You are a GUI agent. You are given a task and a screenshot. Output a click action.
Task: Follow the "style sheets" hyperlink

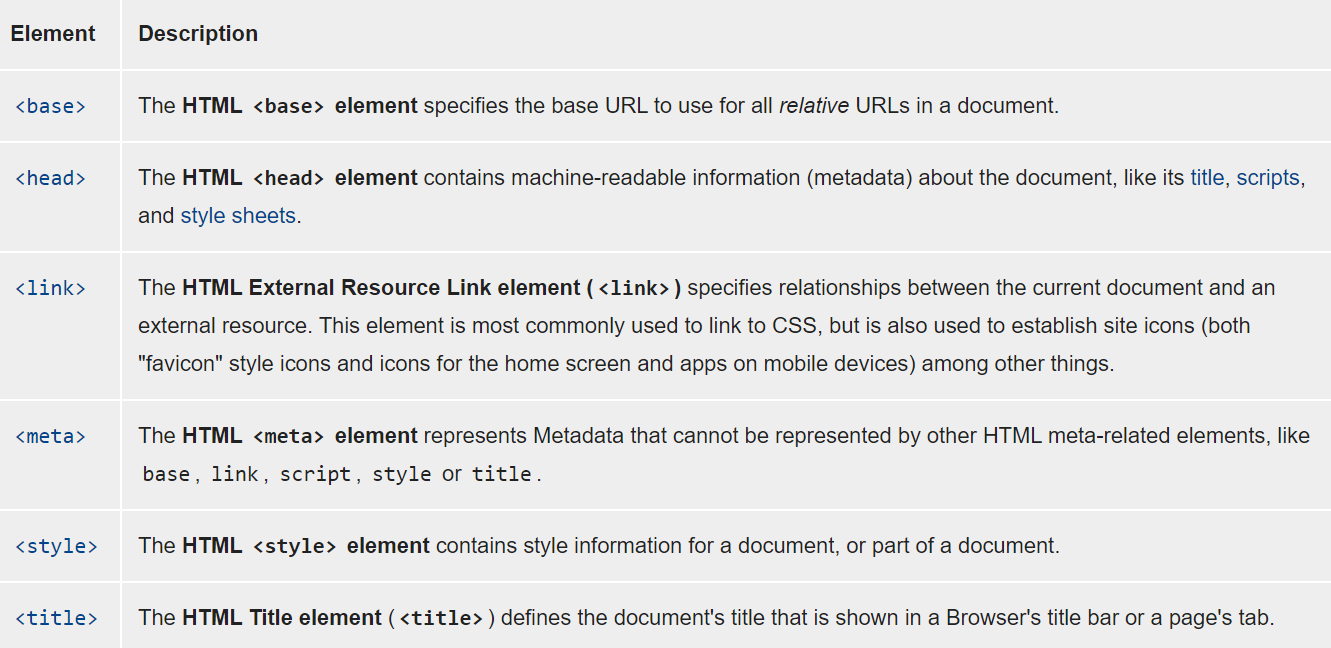[238, 216]
